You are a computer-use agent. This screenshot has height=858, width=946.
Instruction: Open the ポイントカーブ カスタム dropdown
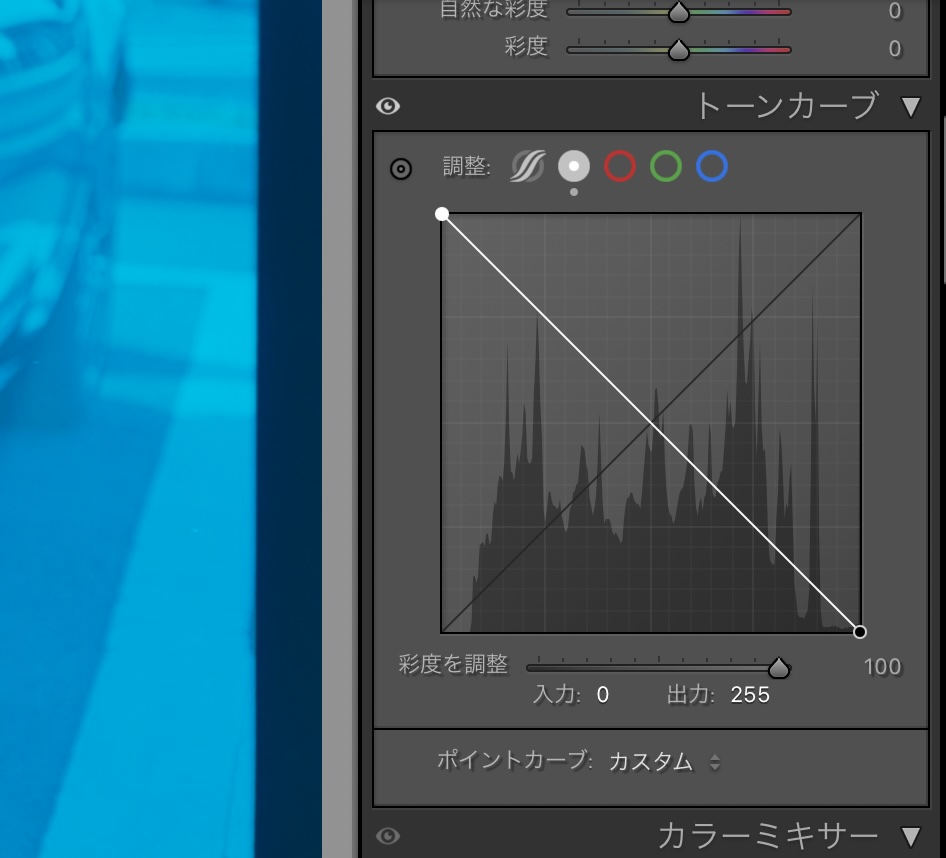pyautogui.click(x=664, y=761)
